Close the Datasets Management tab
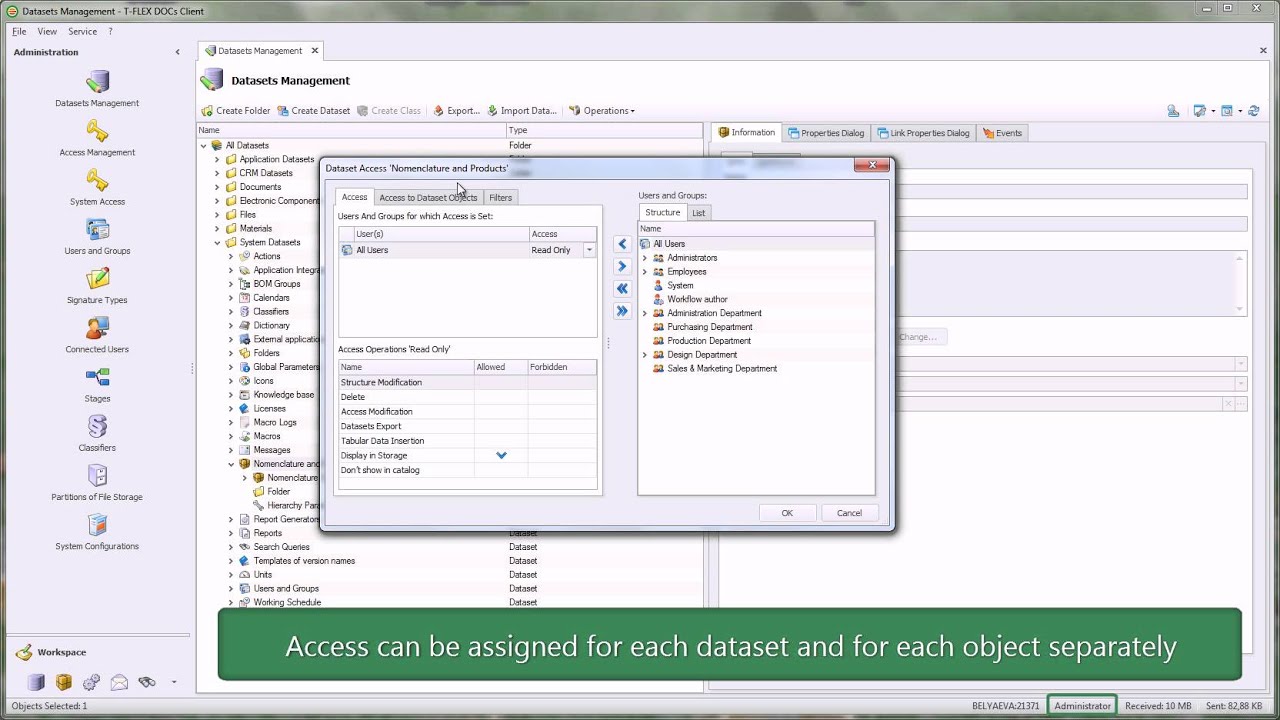This screenshot has width=1280, height=720. pos(315,51)
